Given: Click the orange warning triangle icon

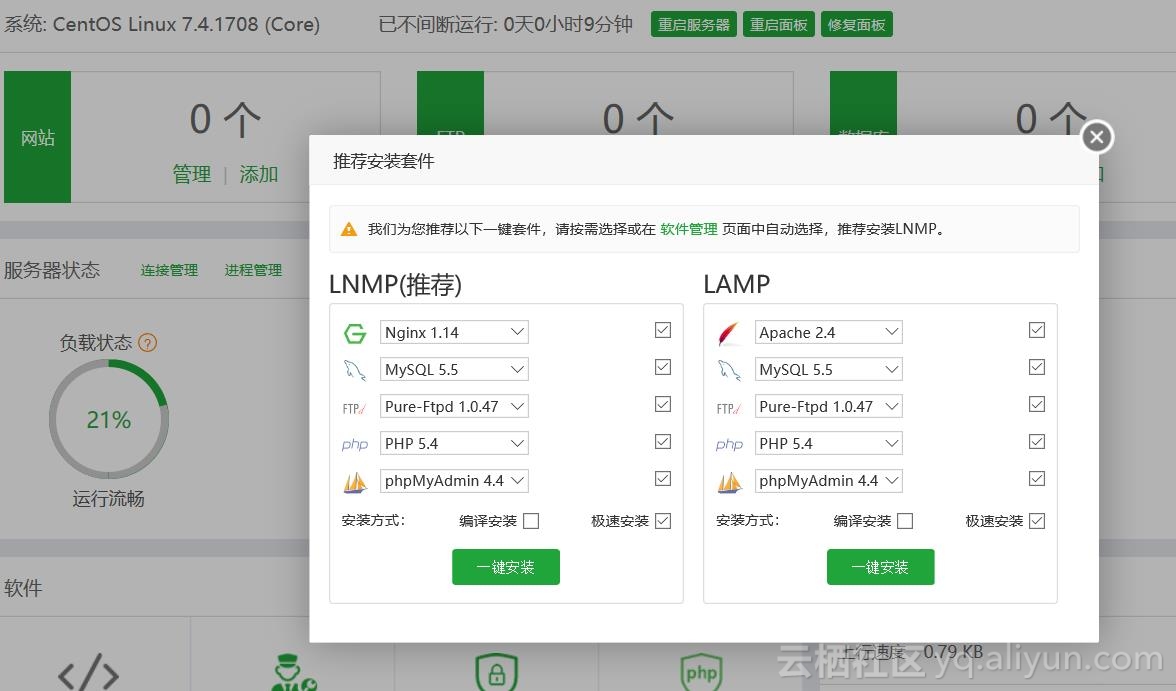Looking at the screenshot, I should (x=349, y=229).
